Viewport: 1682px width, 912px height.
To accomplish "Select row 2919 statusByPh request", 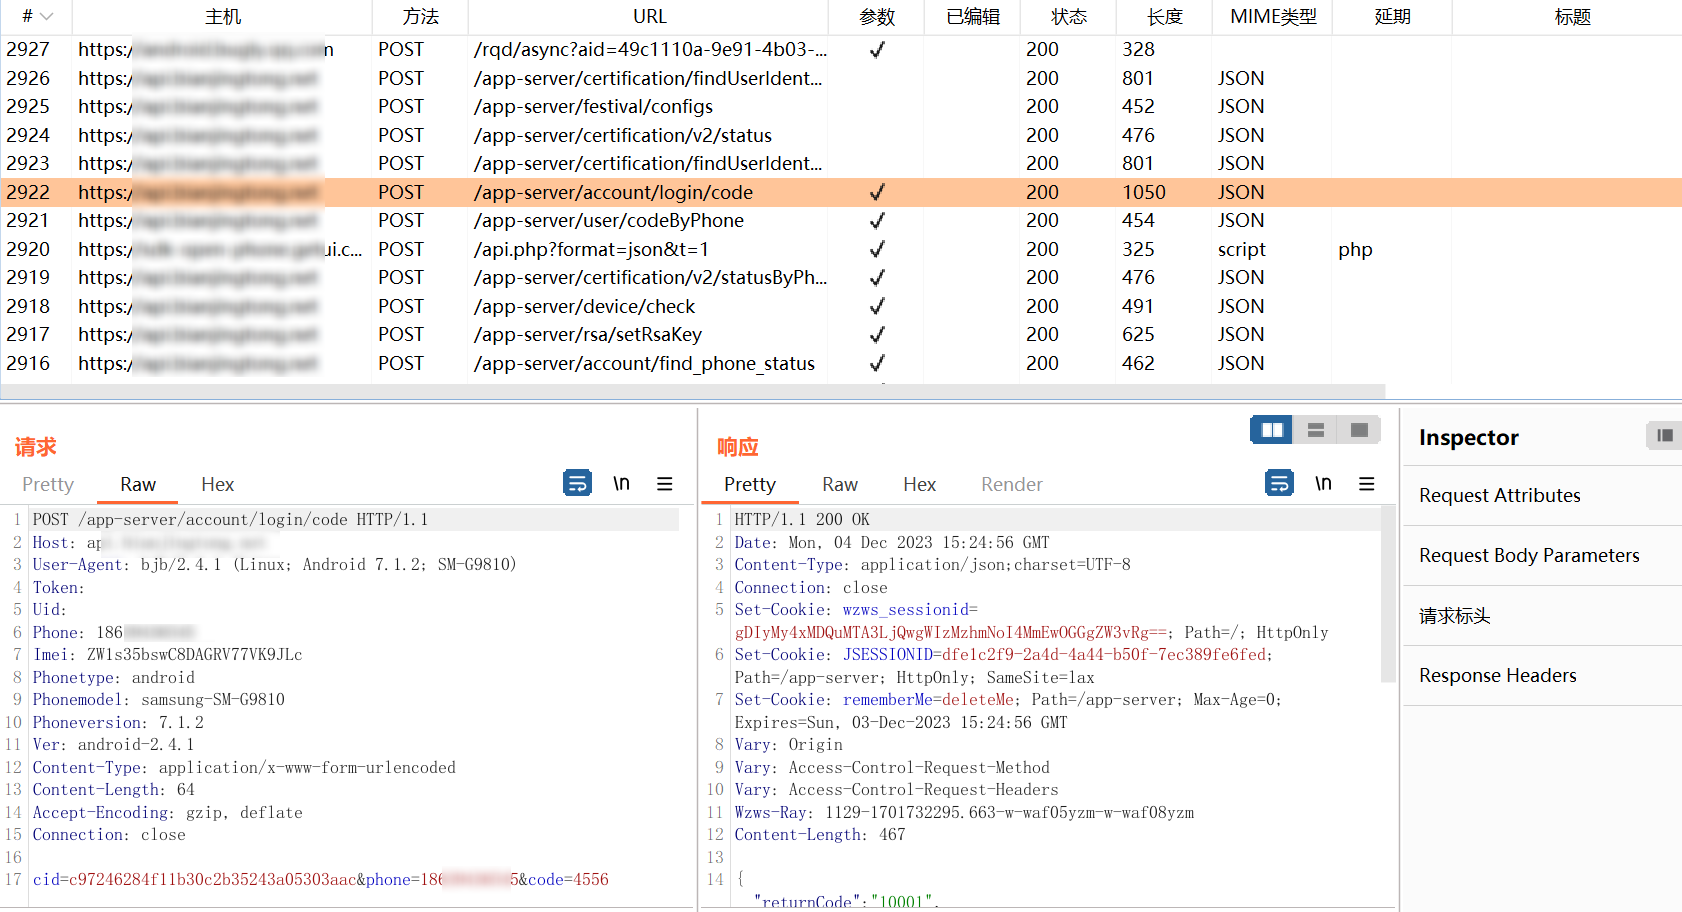I will point(841,277).
